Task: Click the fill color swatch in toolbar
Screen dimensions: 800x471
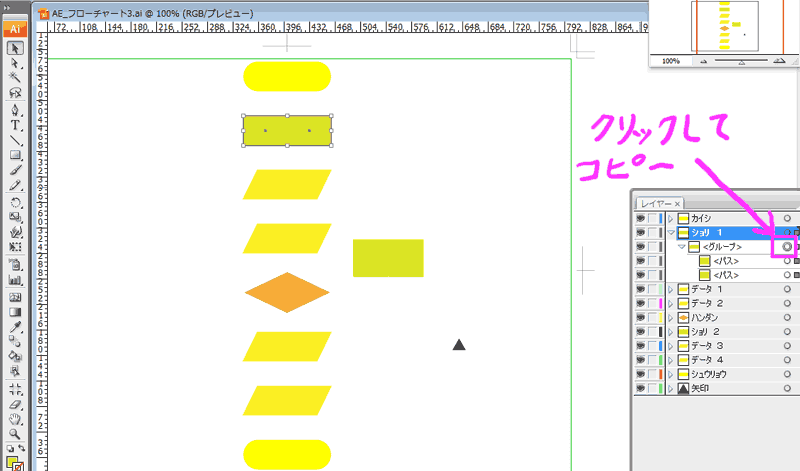Action: [x=12, y=461]
